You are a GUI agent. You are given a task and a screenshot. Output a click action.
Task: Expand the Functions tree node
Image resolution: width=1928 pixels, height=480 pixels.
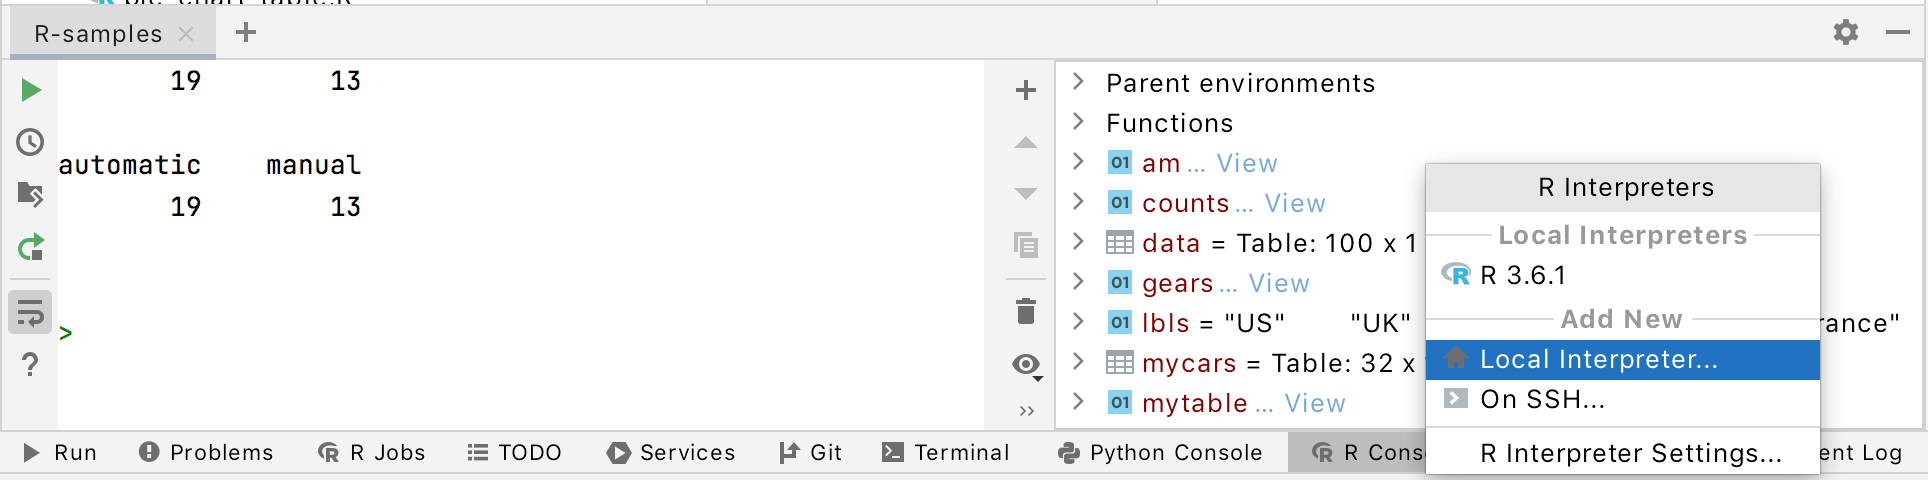click(x=1078, y=122)
